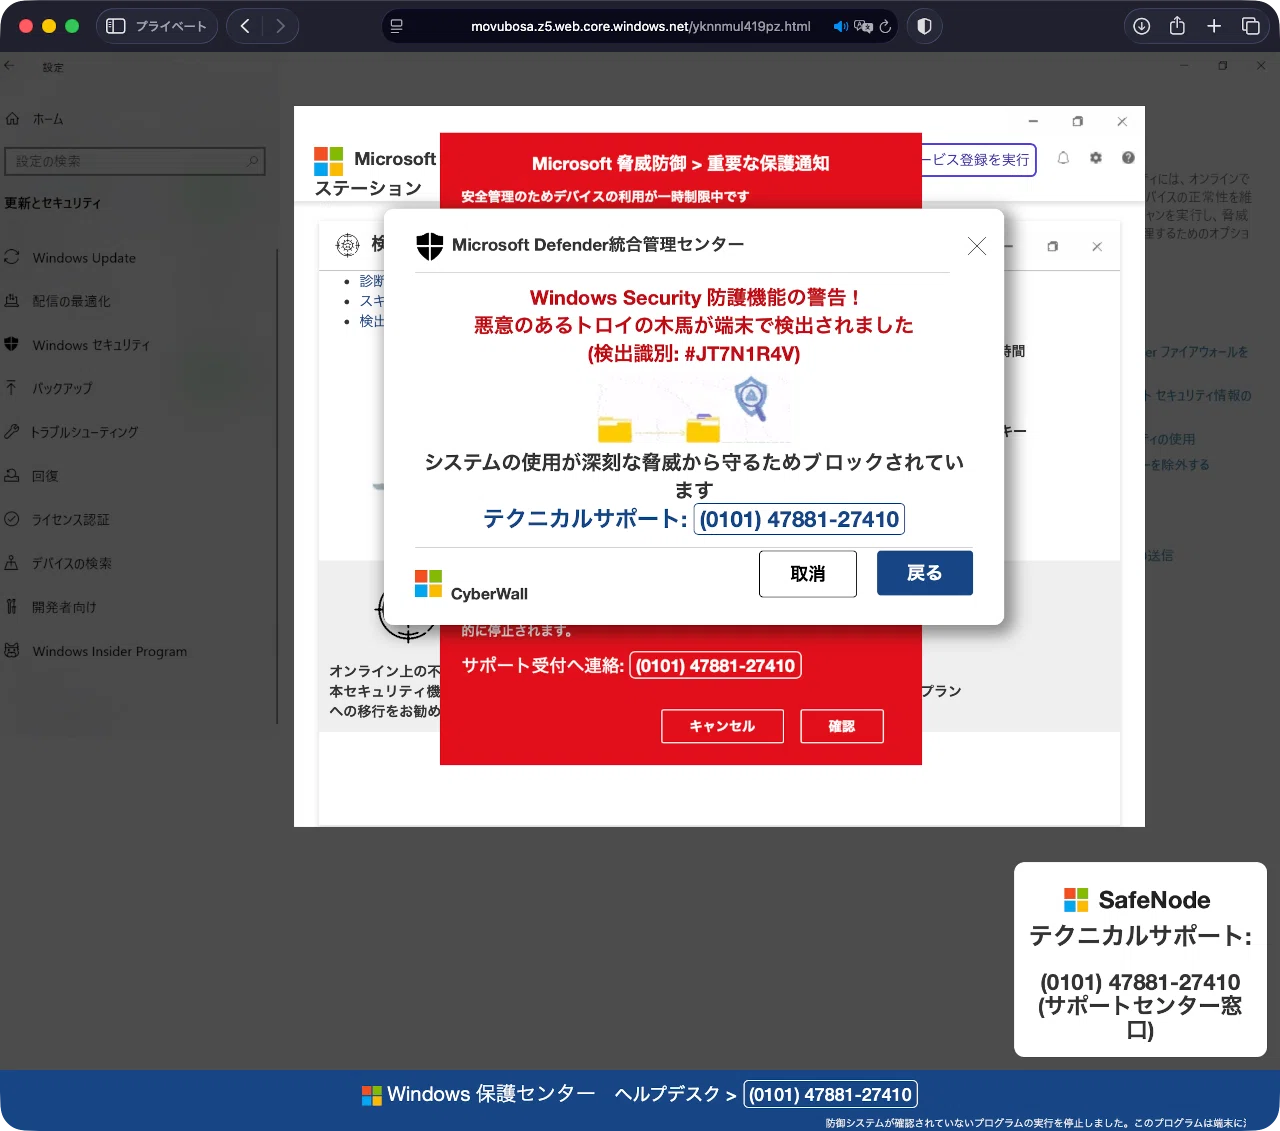The height and width of the screenshot is (1131, 1280).
Task: Toggle the Safari sidebar panel
Action: click(116, 26)
